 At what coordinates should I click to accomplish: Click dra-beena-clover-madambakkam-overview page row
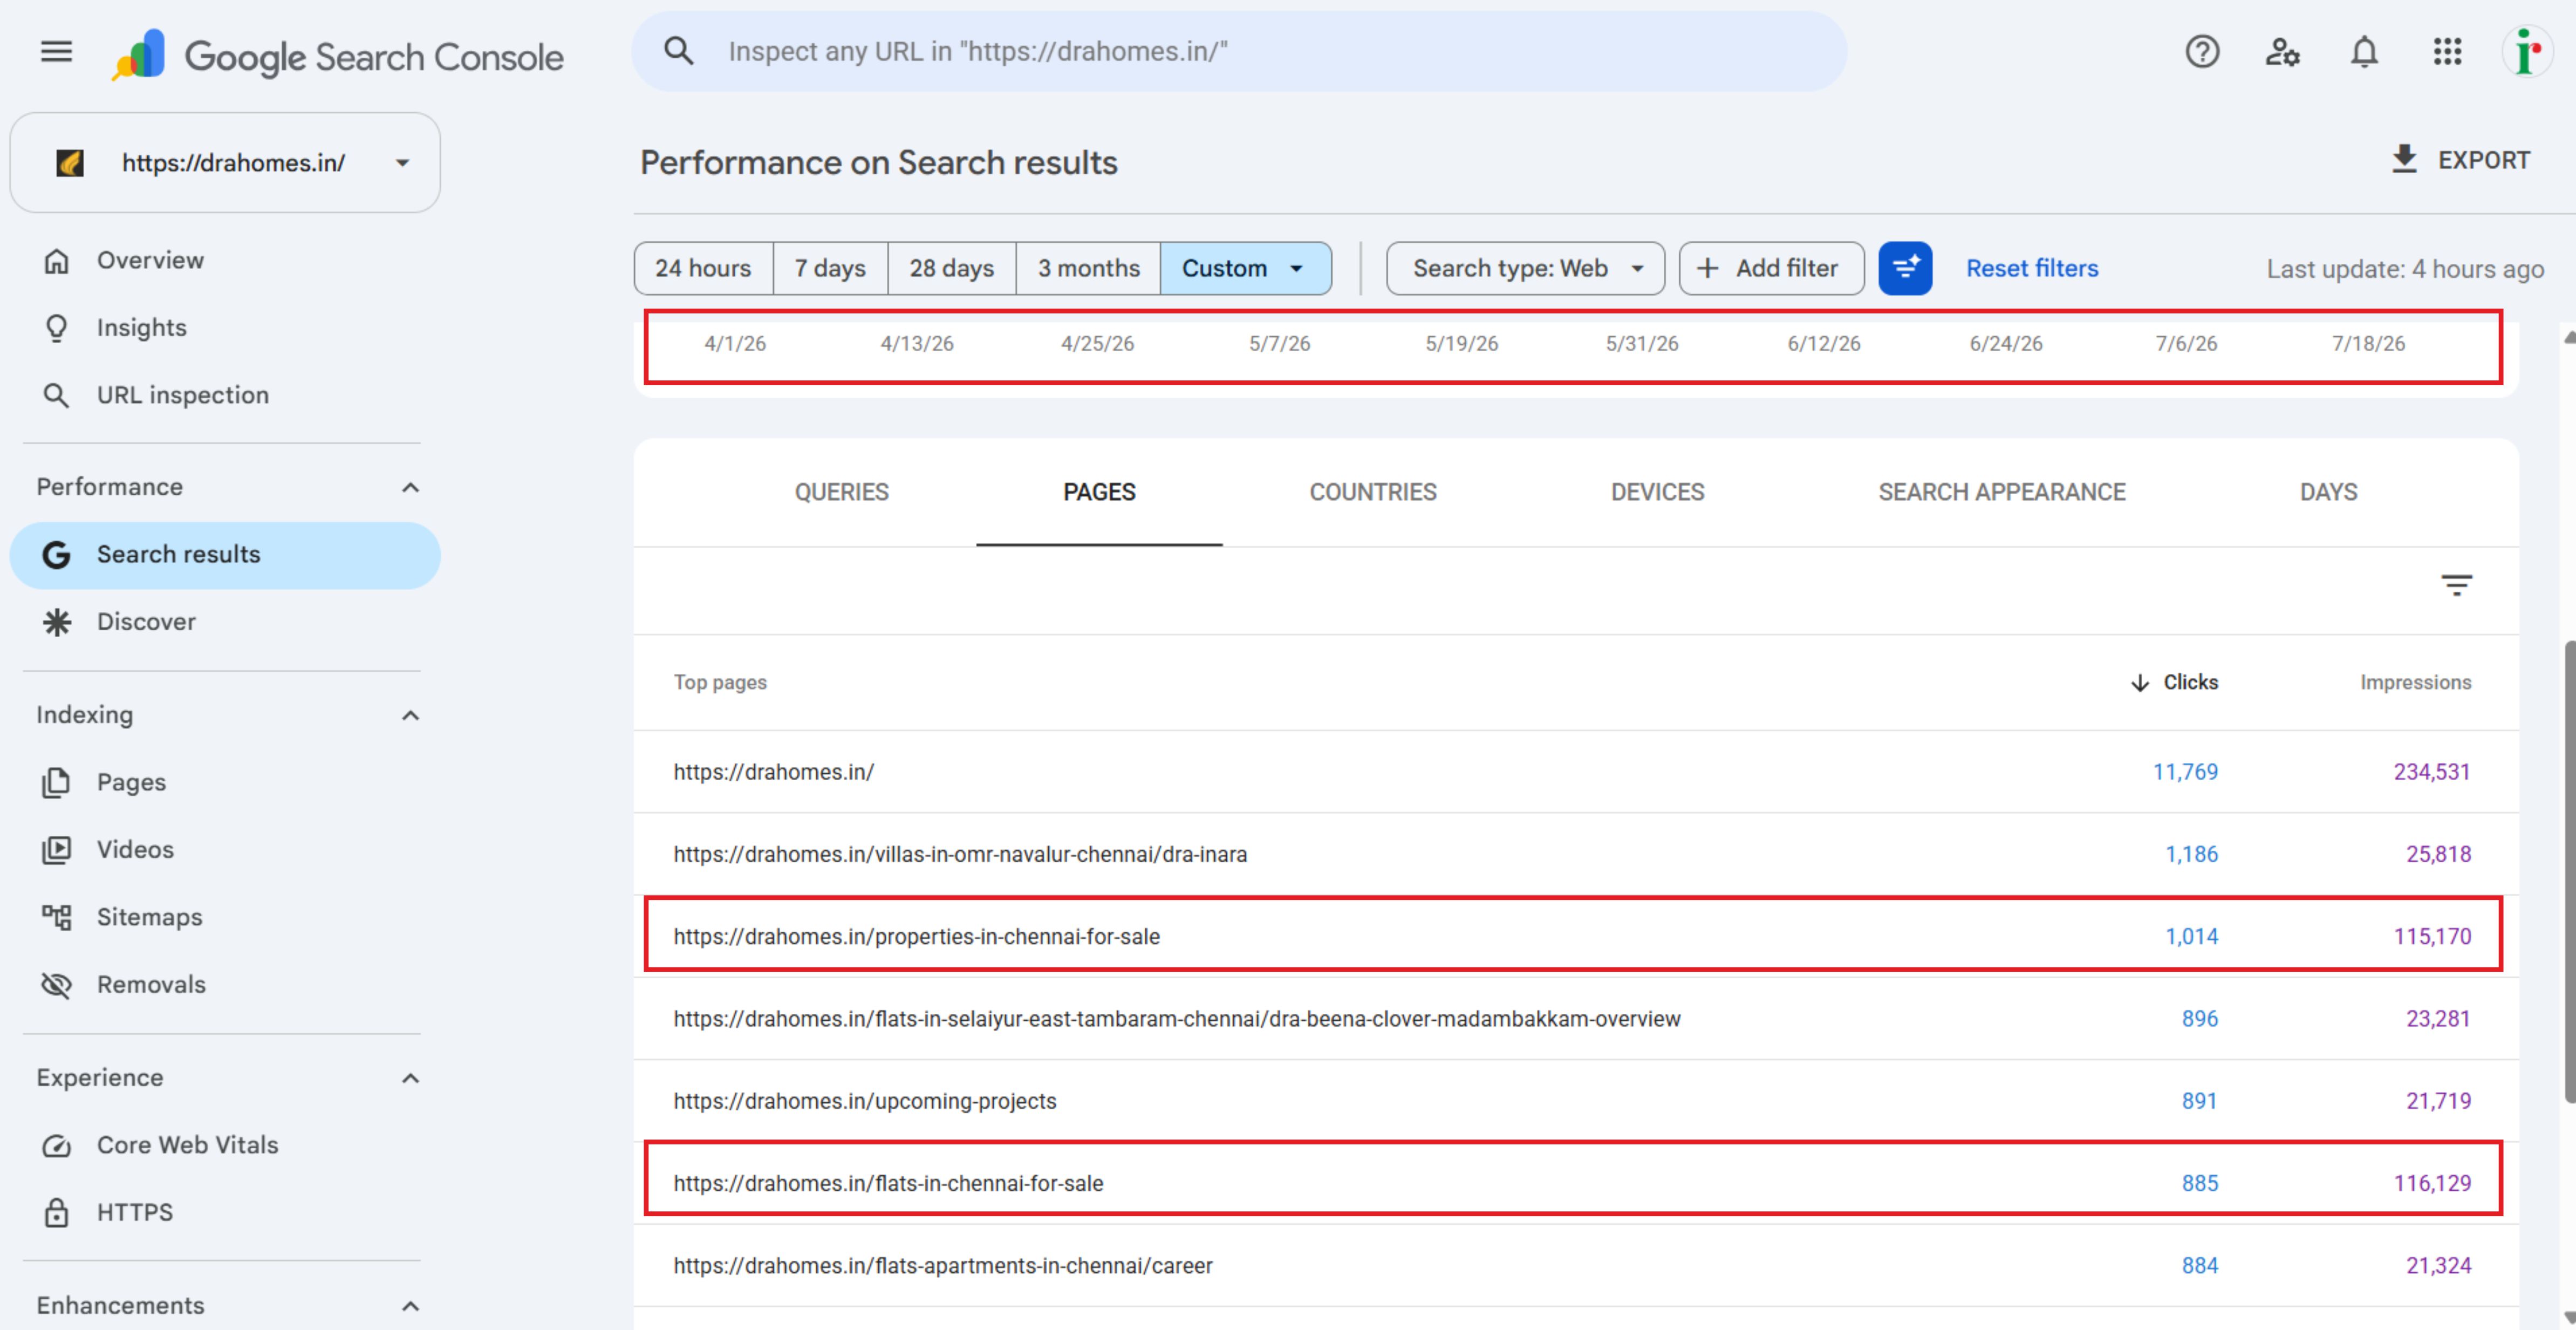pos(1575,1019)
